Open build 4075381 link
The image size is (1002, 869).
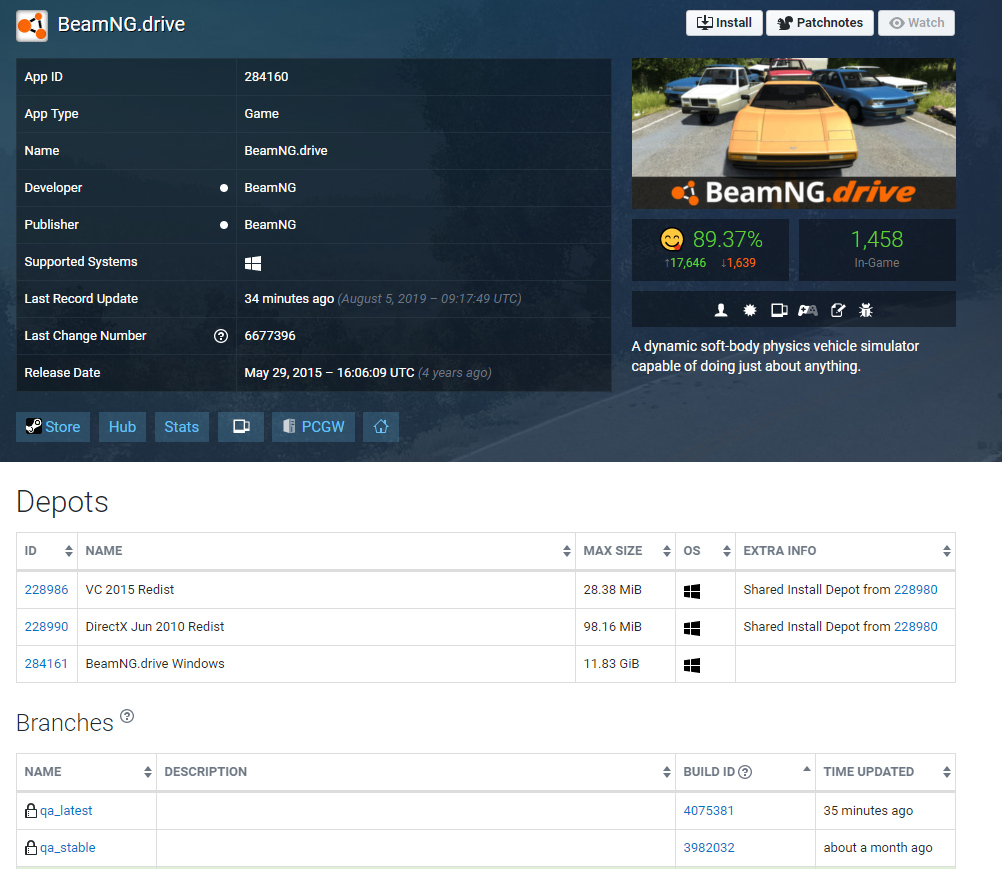[709, 811]
